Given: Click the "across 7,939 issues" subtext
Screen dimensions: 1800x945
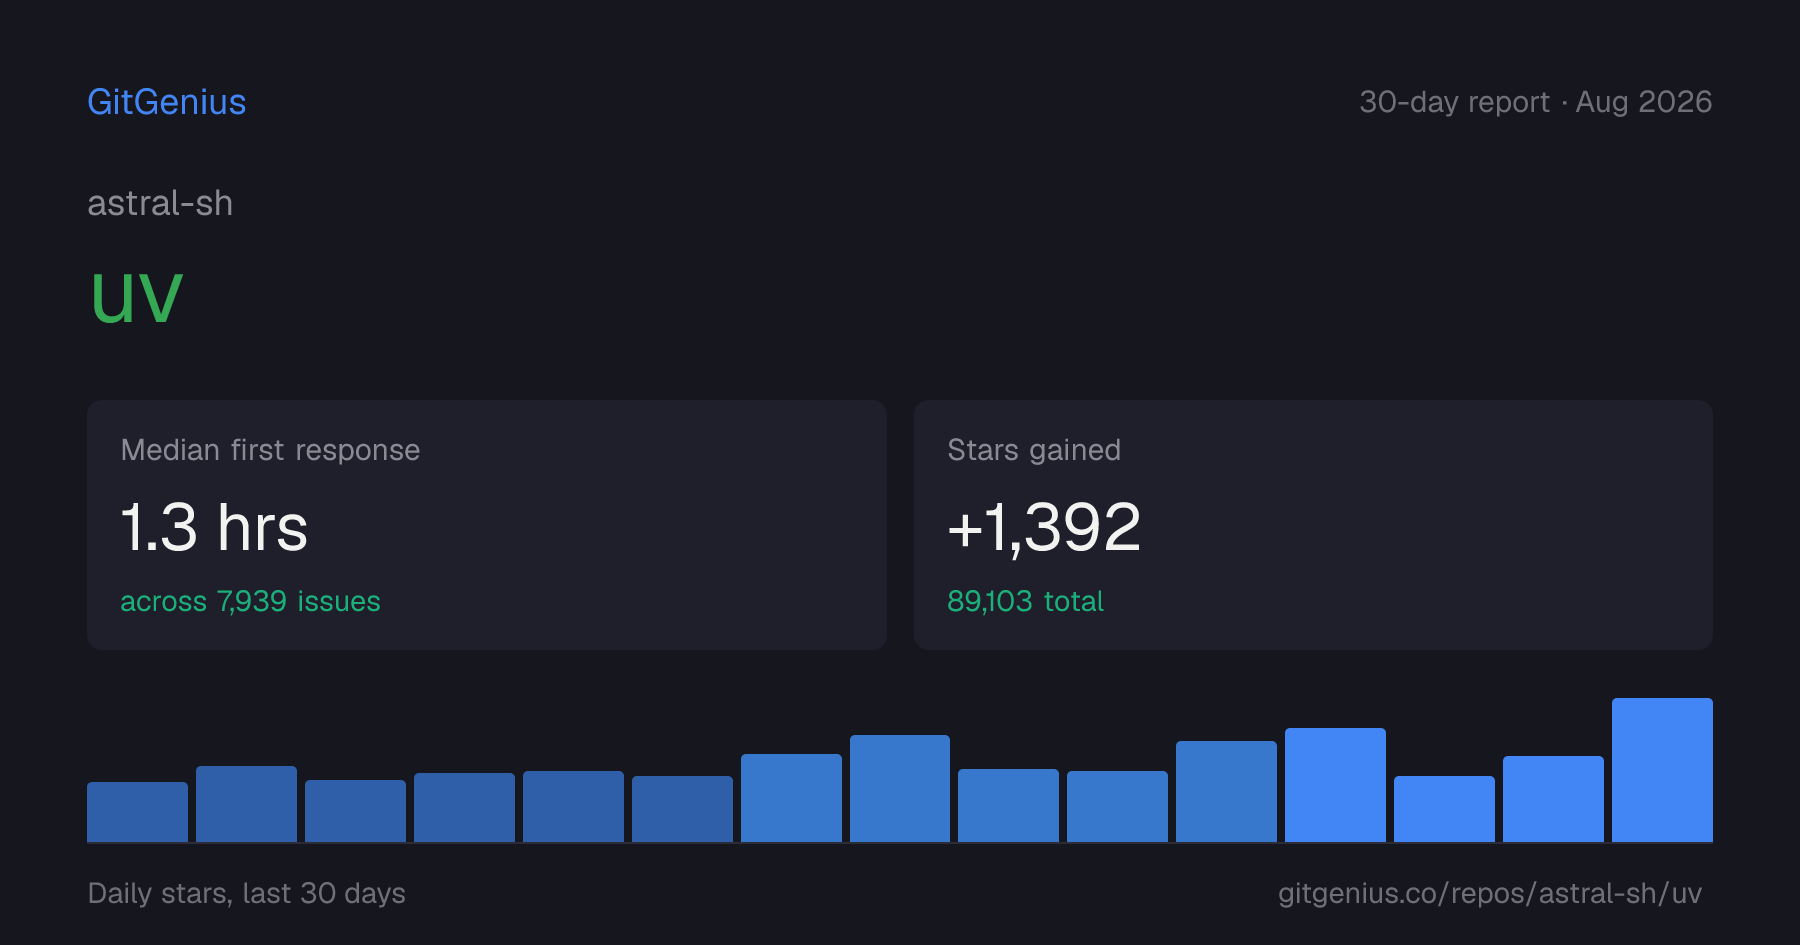Looking at the screenshot, I should 250,601.
